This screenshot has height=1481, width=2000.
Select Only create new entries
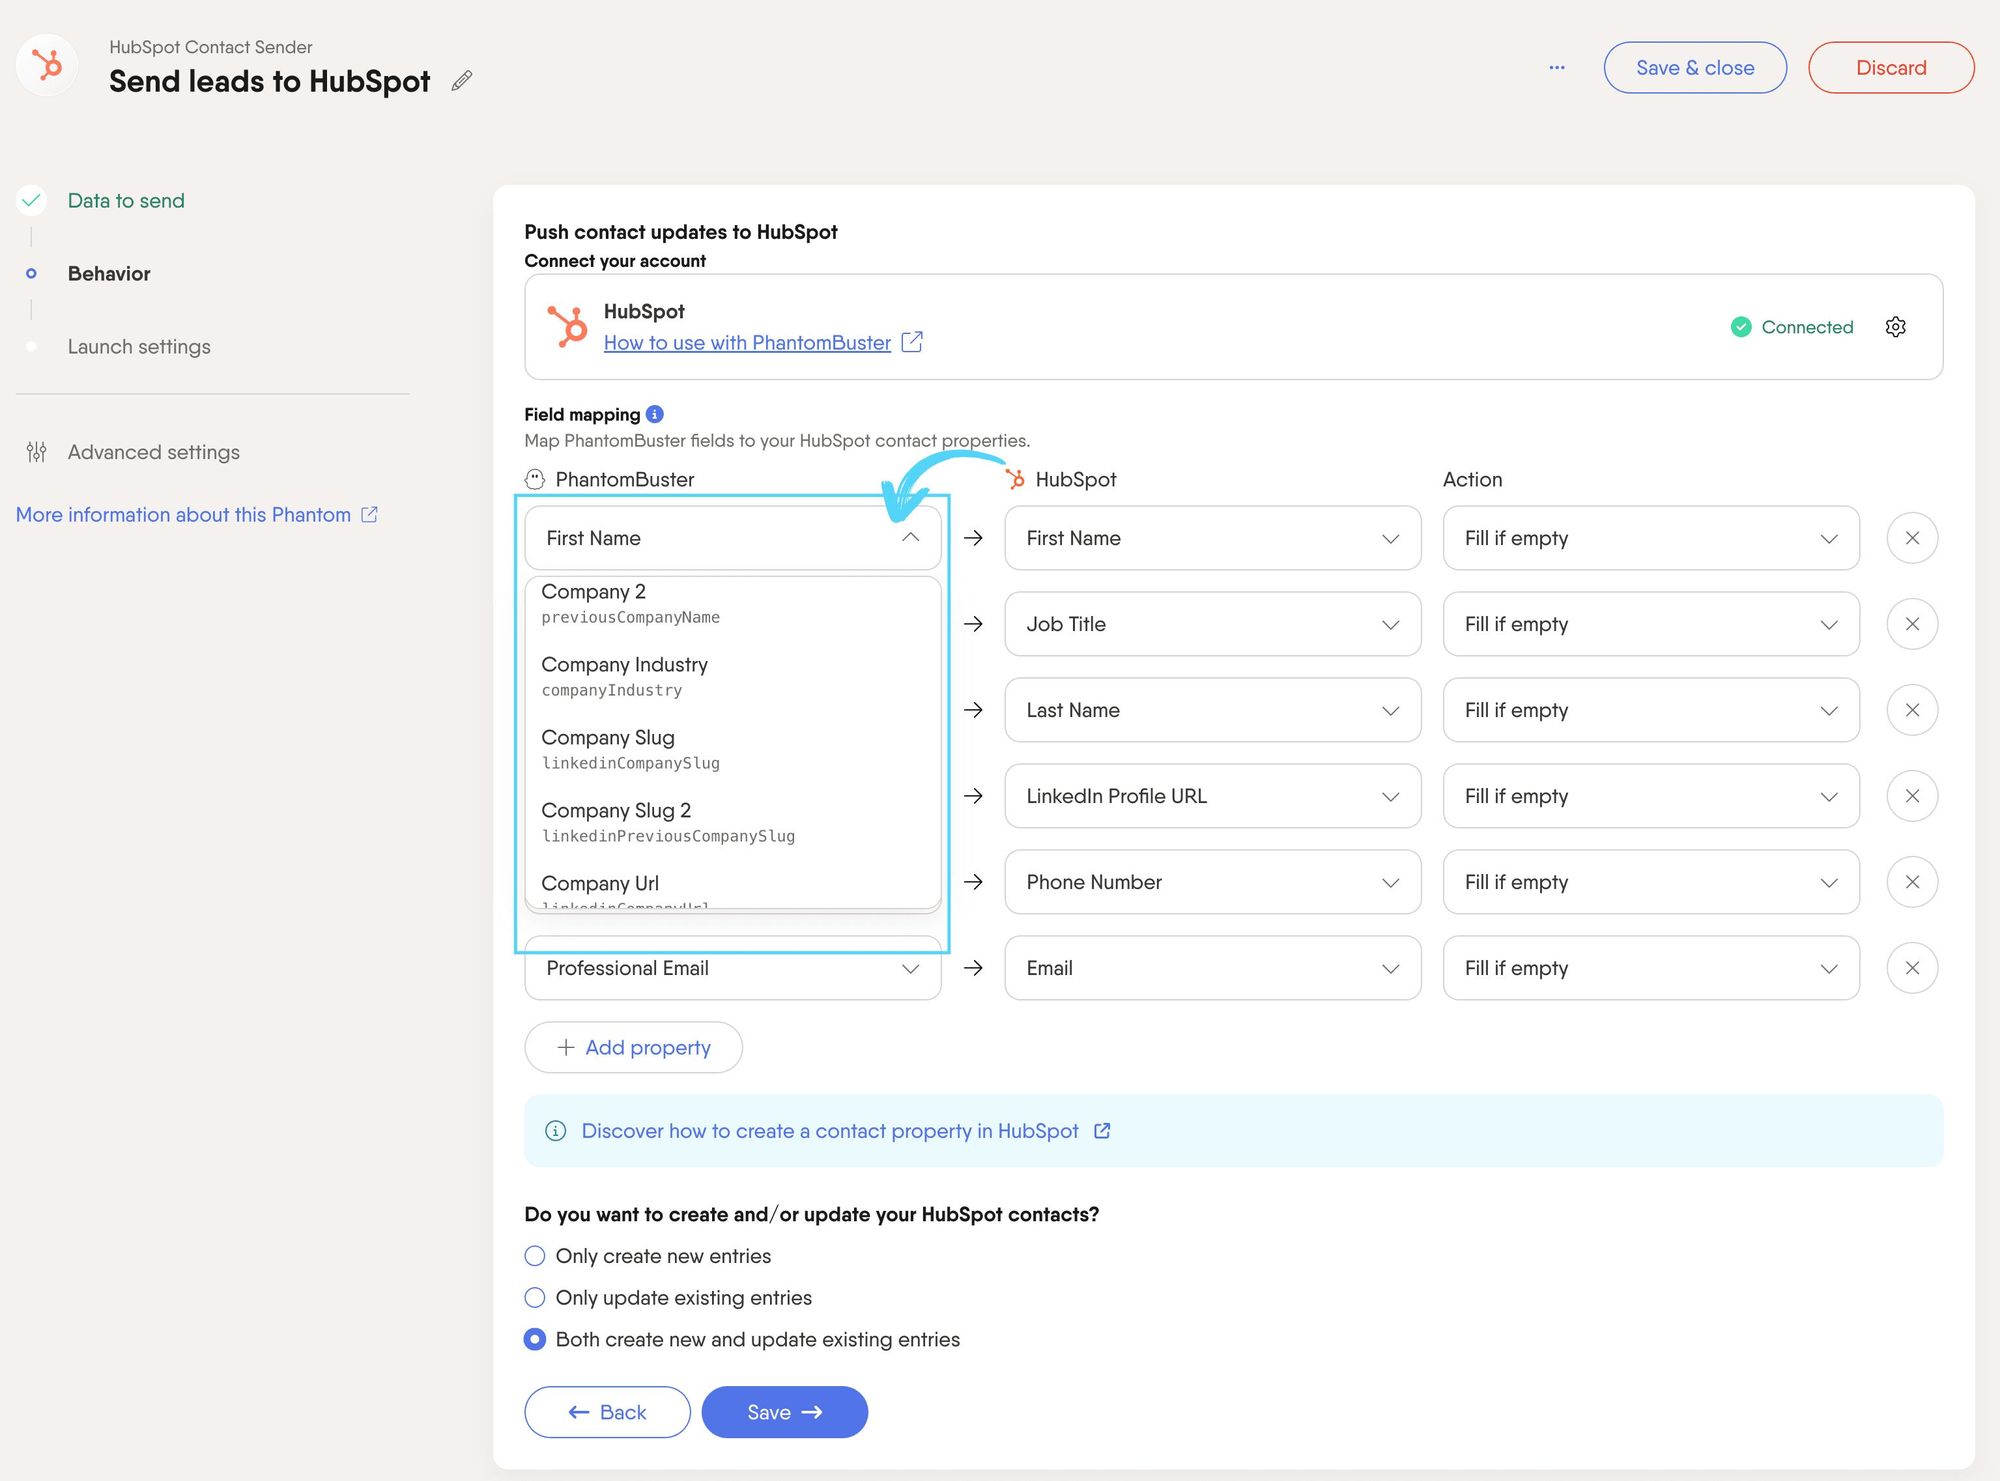pyautogui.click(x=535, y=1256)
